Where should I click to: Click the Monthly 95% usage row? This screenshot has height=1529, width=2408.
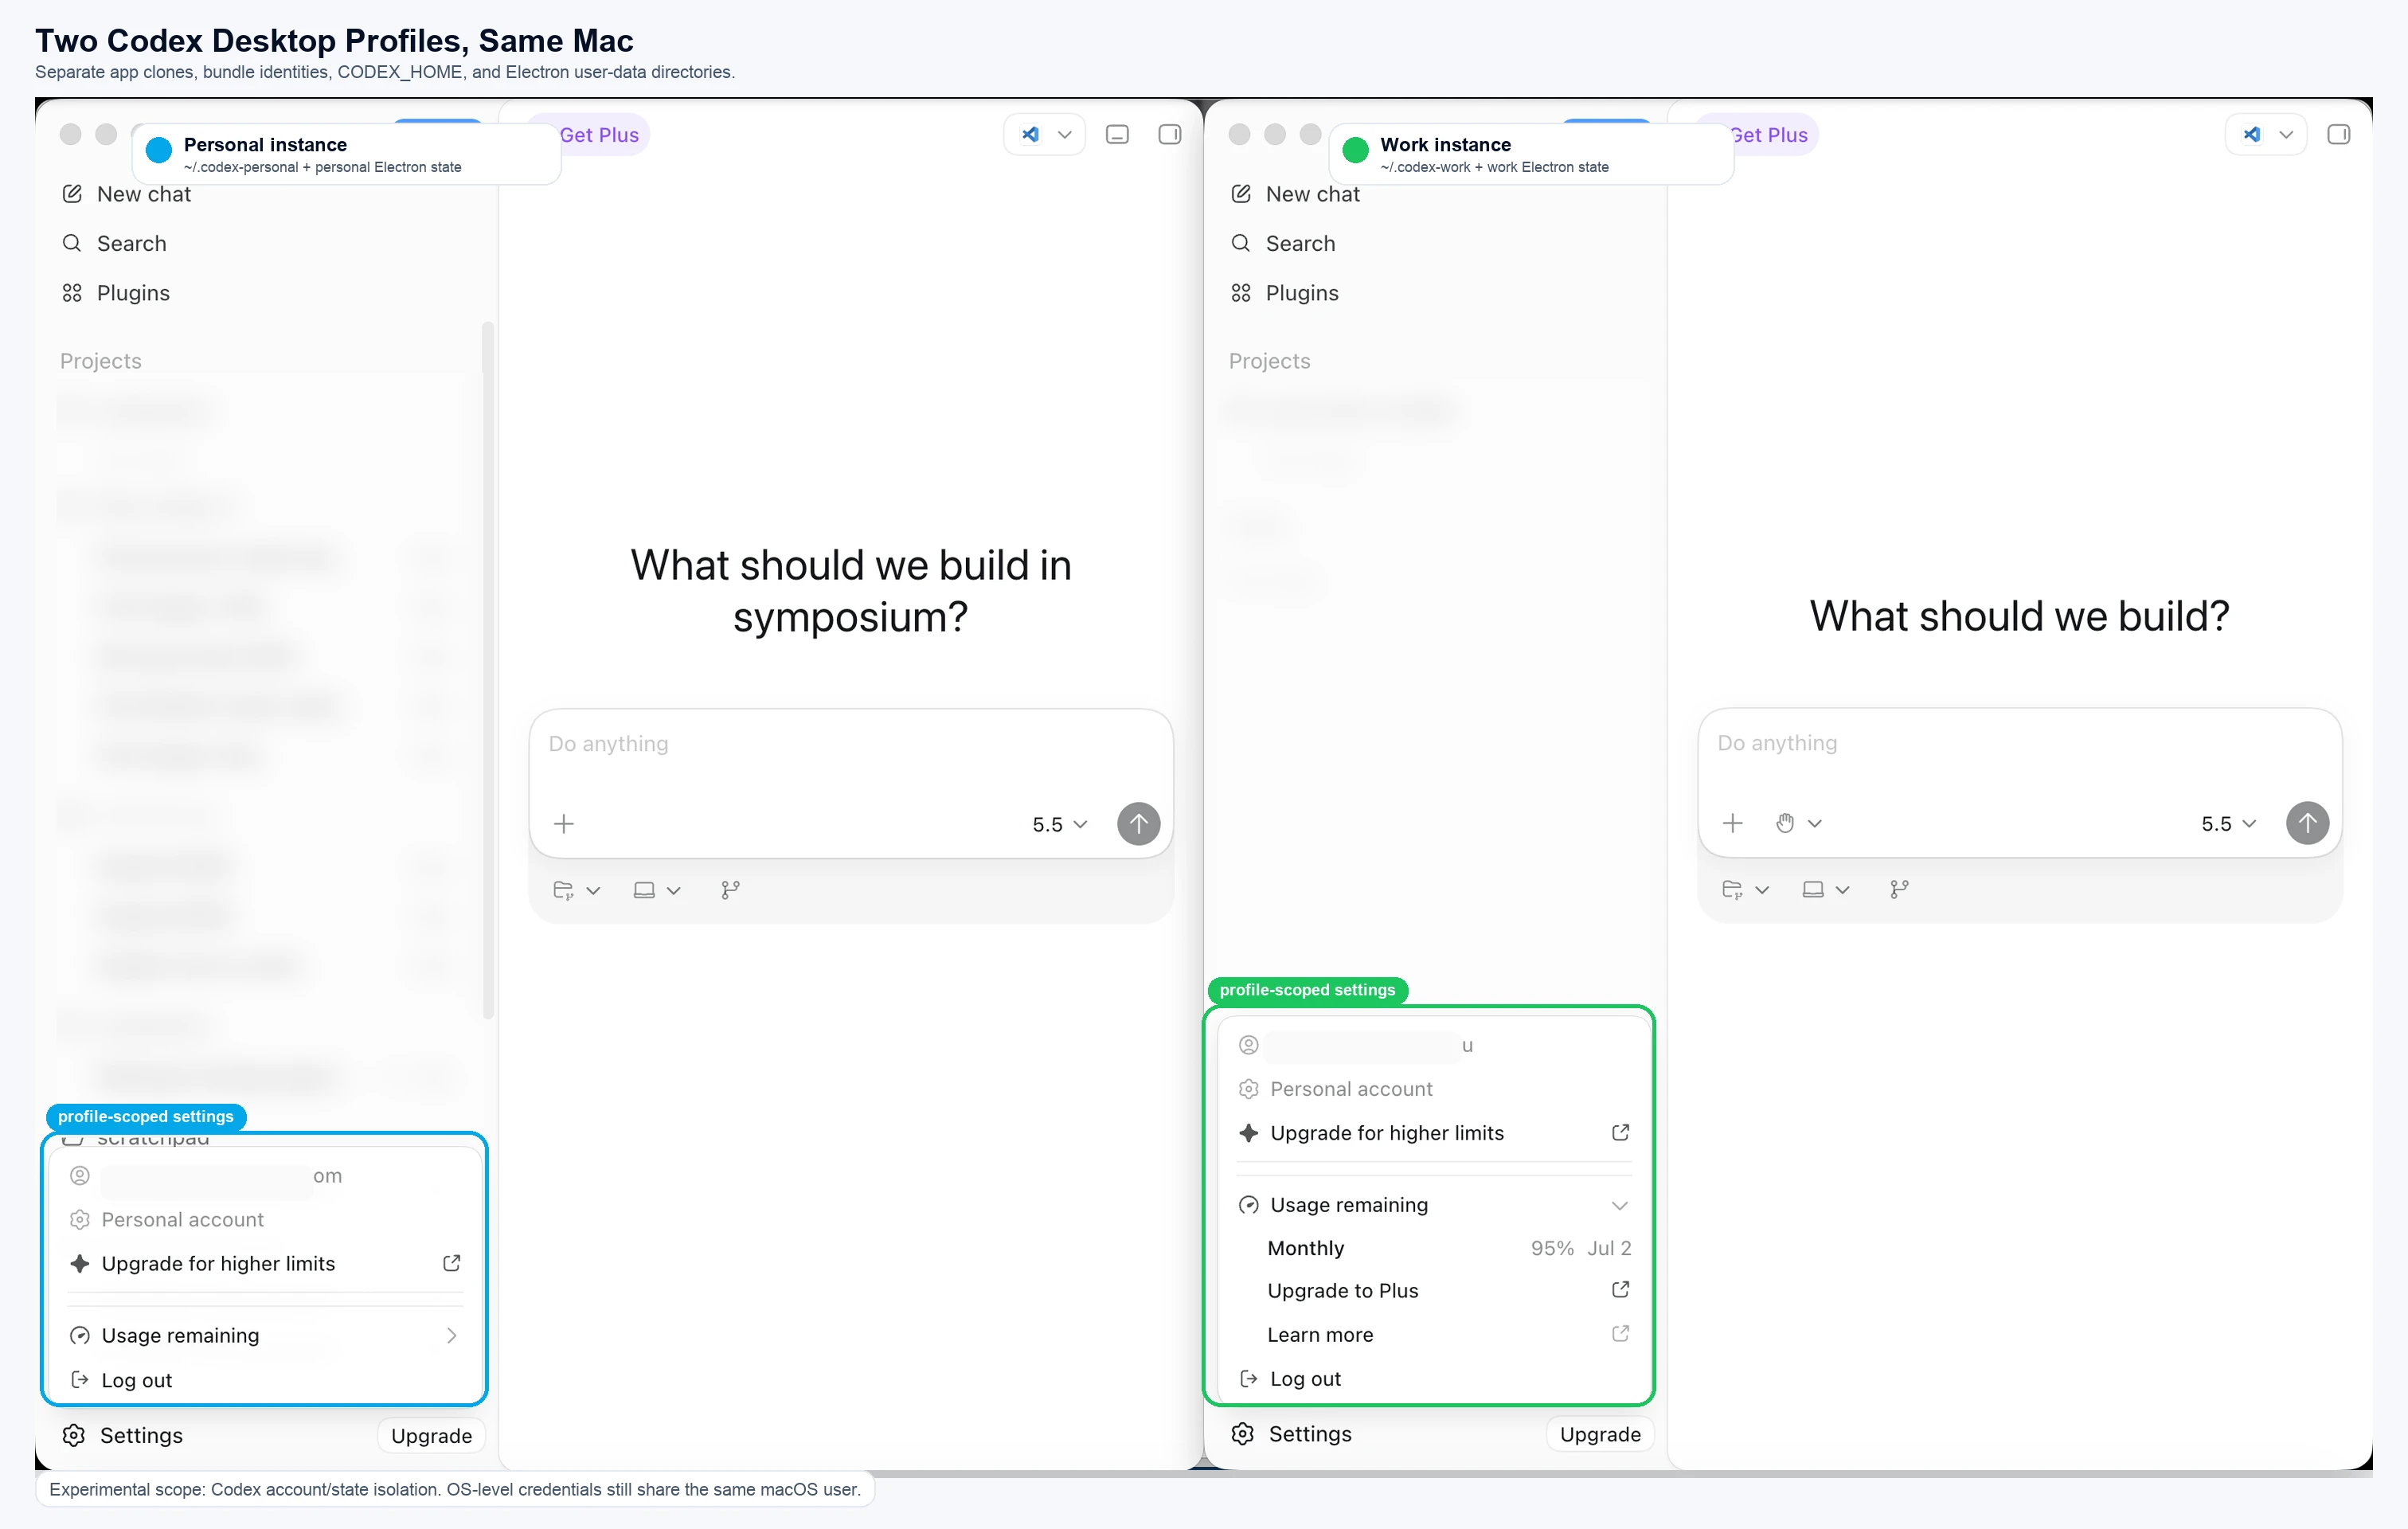click(x=1449, y=1248)
